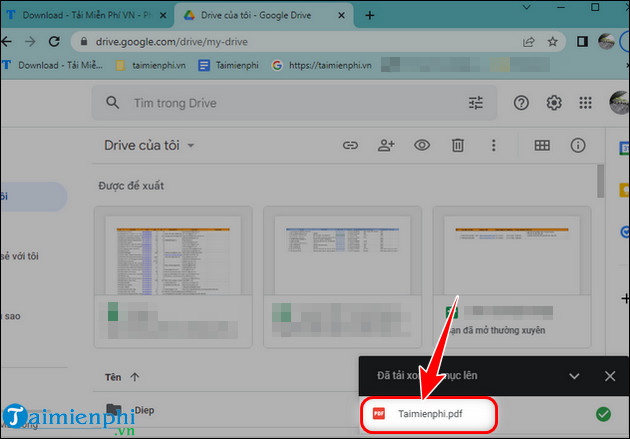Open Drive search filter options
Viewport: 630px width, 439px height.
click(x=476, y=103)
